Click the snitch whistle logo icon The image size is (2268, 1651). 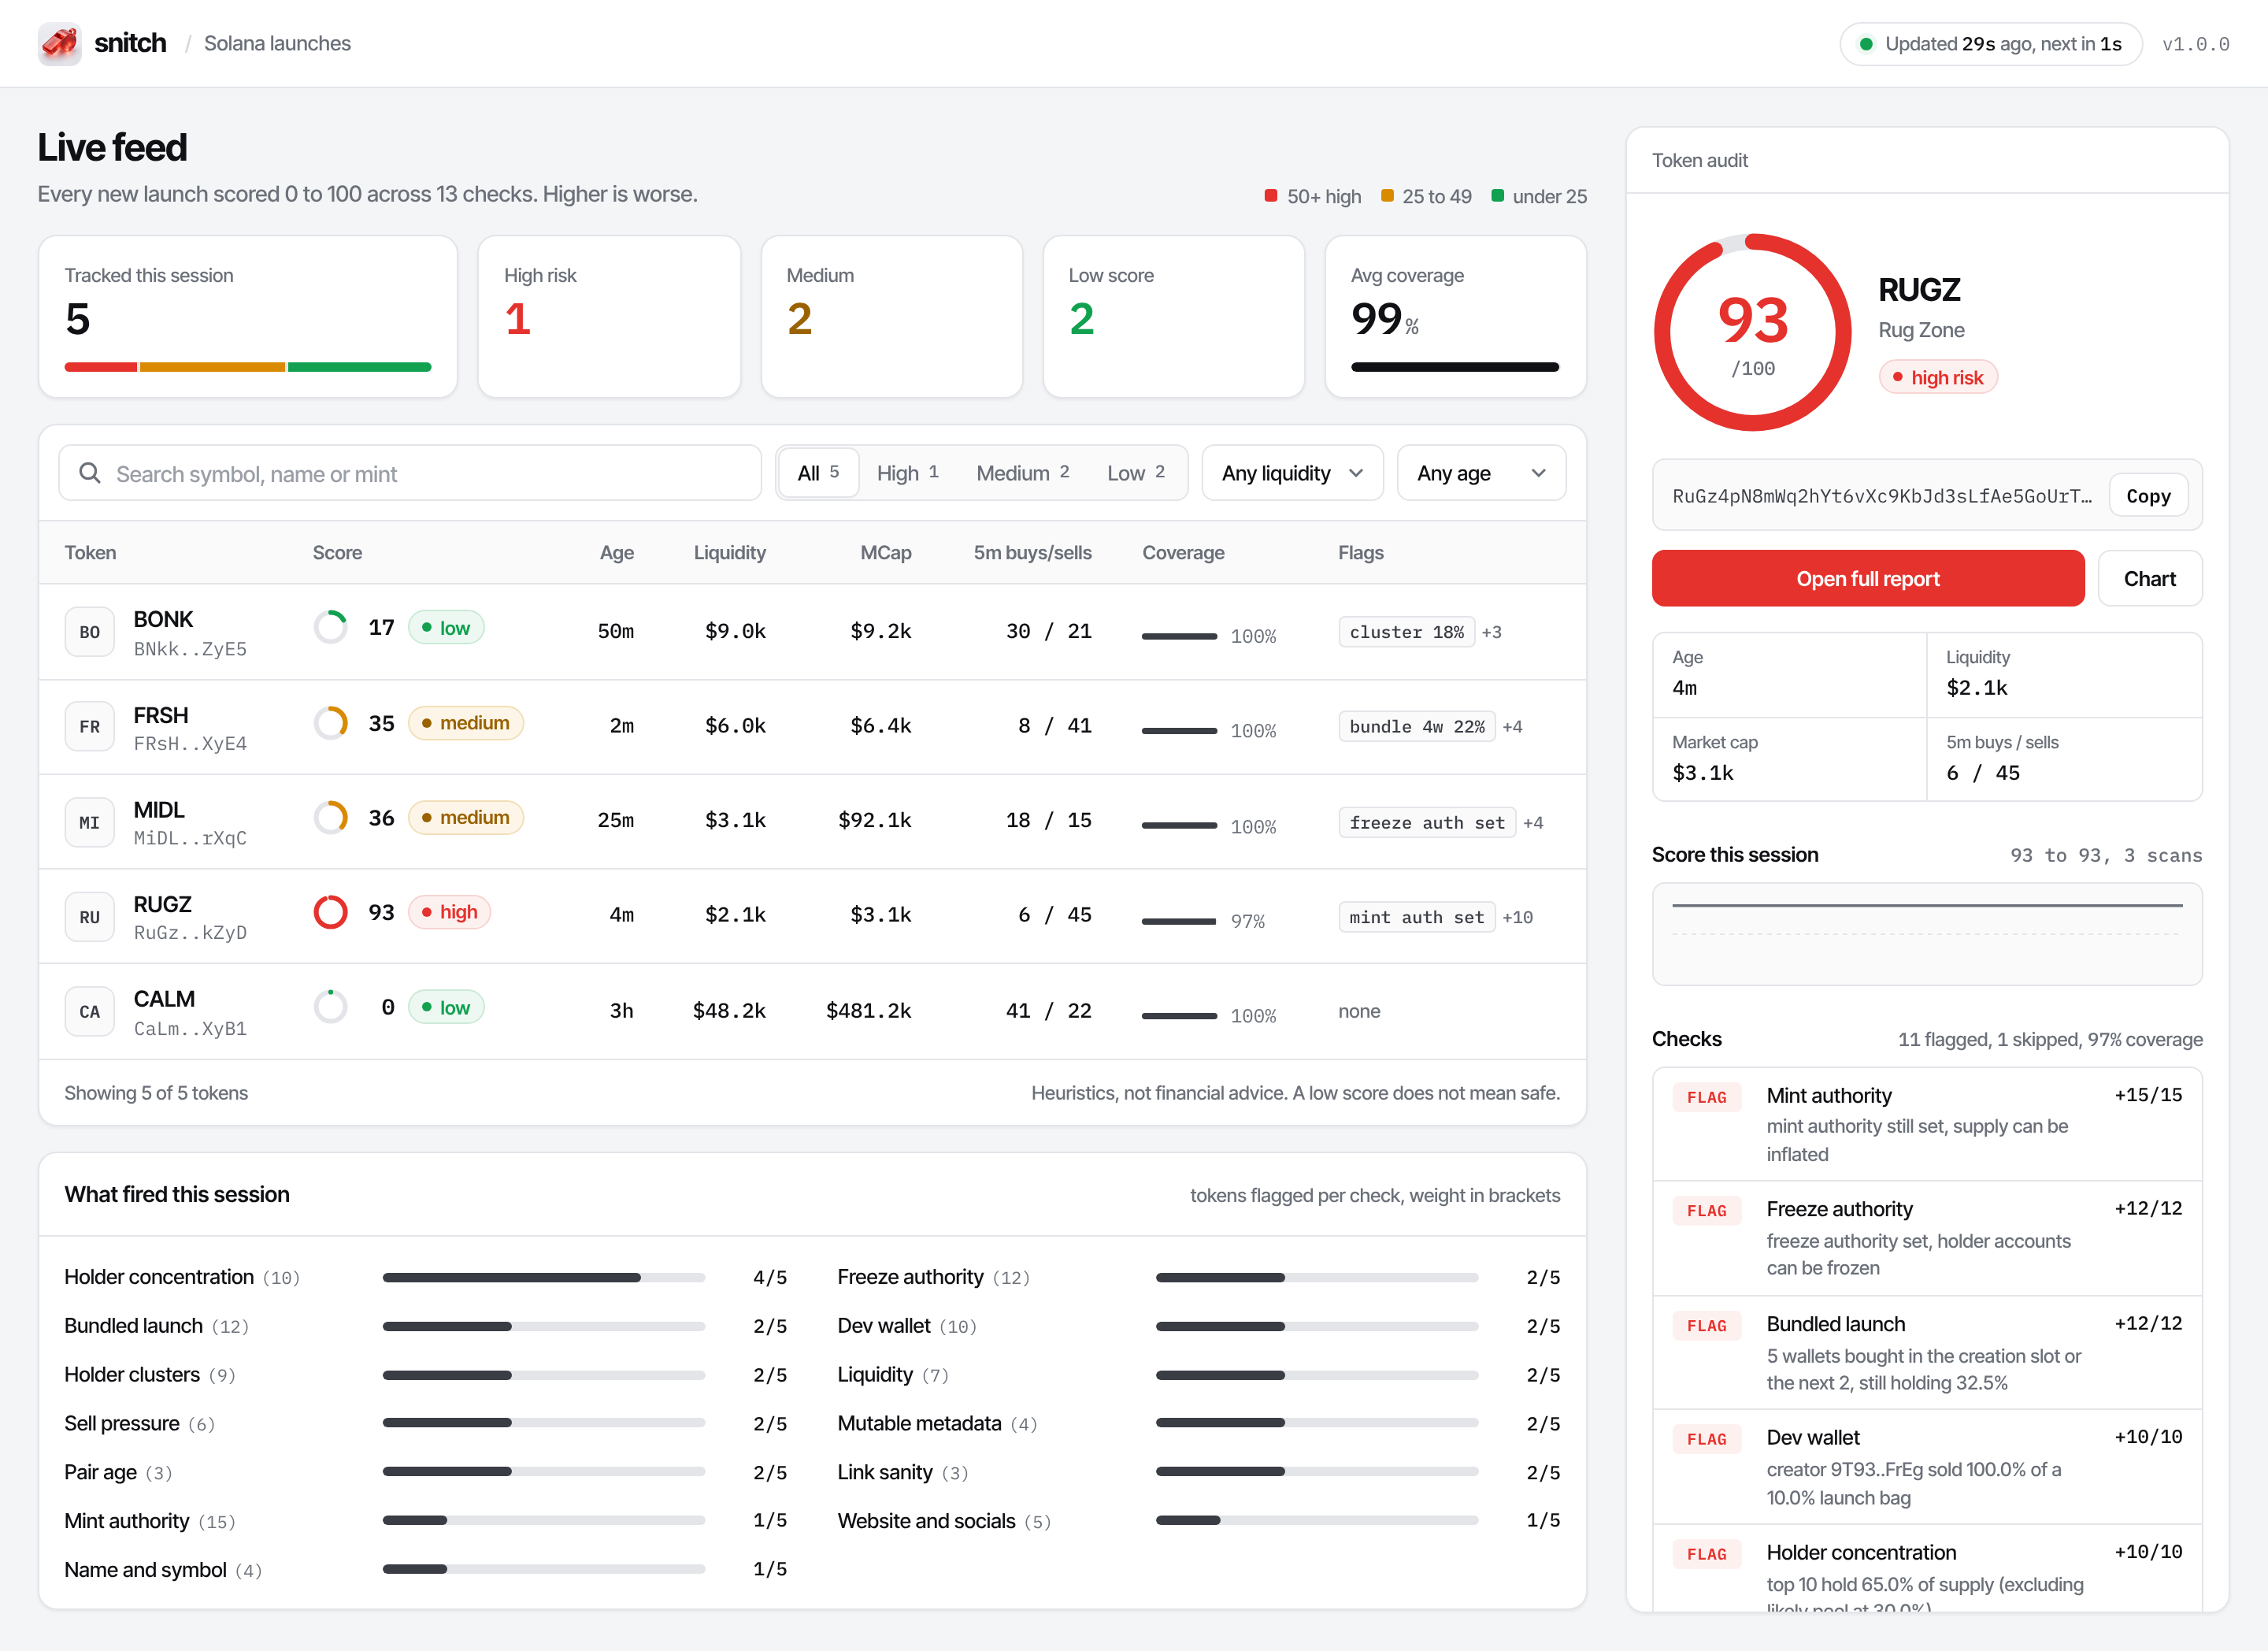point(59,44)
